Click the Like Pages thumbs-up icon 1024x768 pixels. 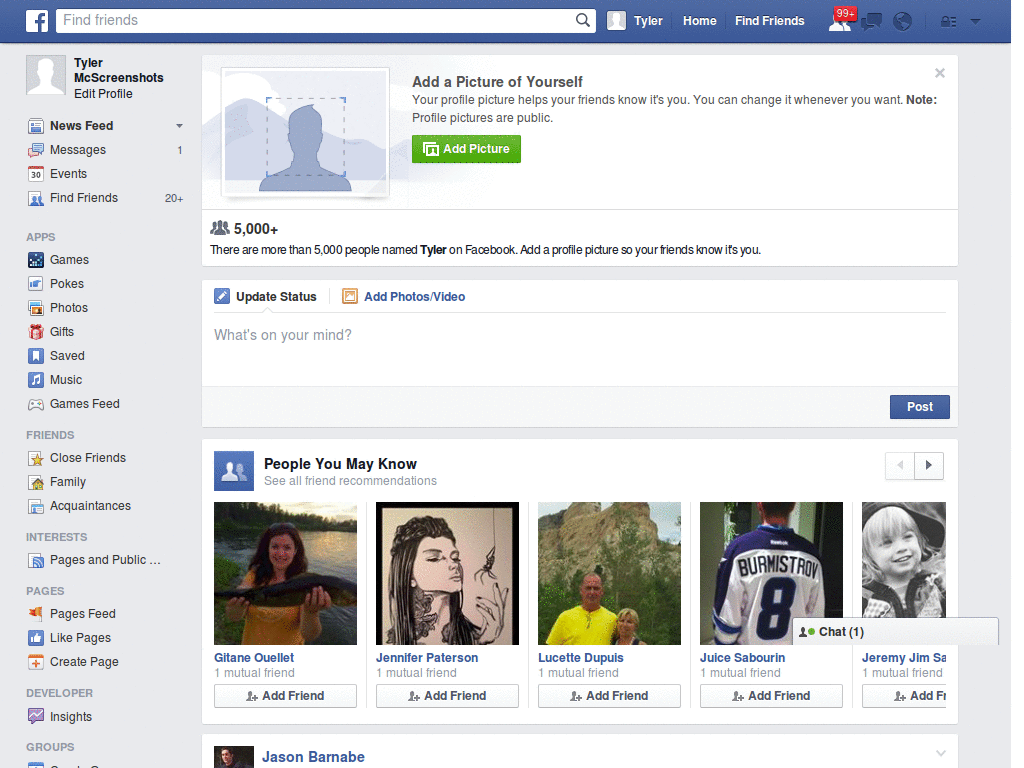click(36, 638)
